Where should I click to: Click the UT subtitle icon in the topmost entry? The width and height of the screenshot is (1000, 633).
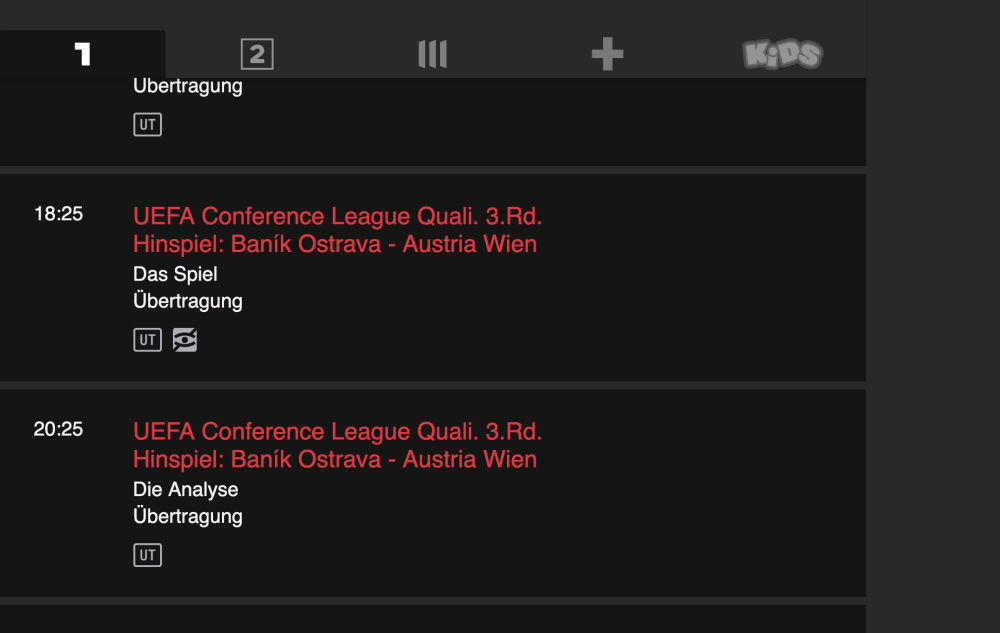click(x=147, y=125)
